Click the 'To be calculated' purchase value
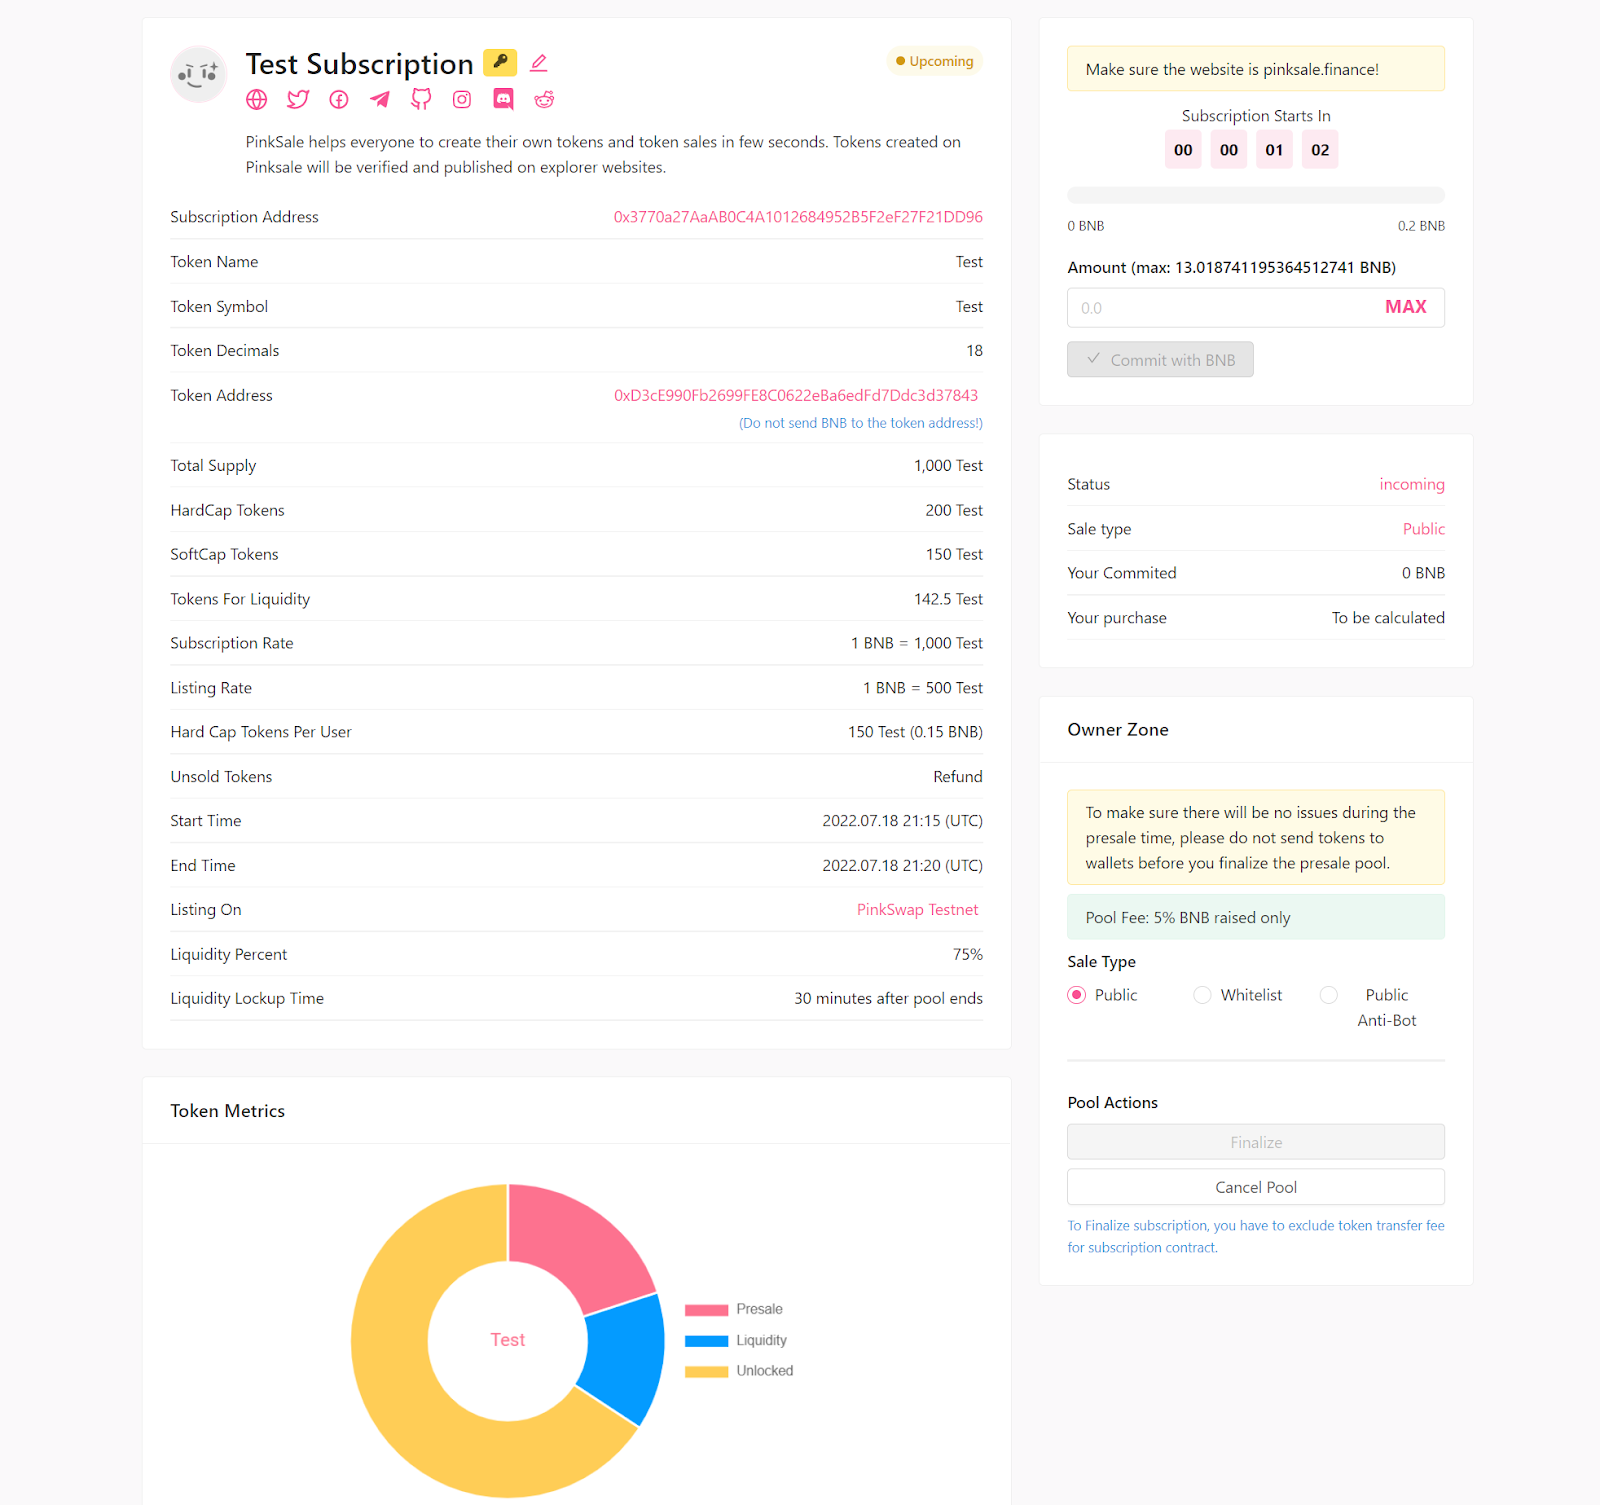 pos(1388,618)
